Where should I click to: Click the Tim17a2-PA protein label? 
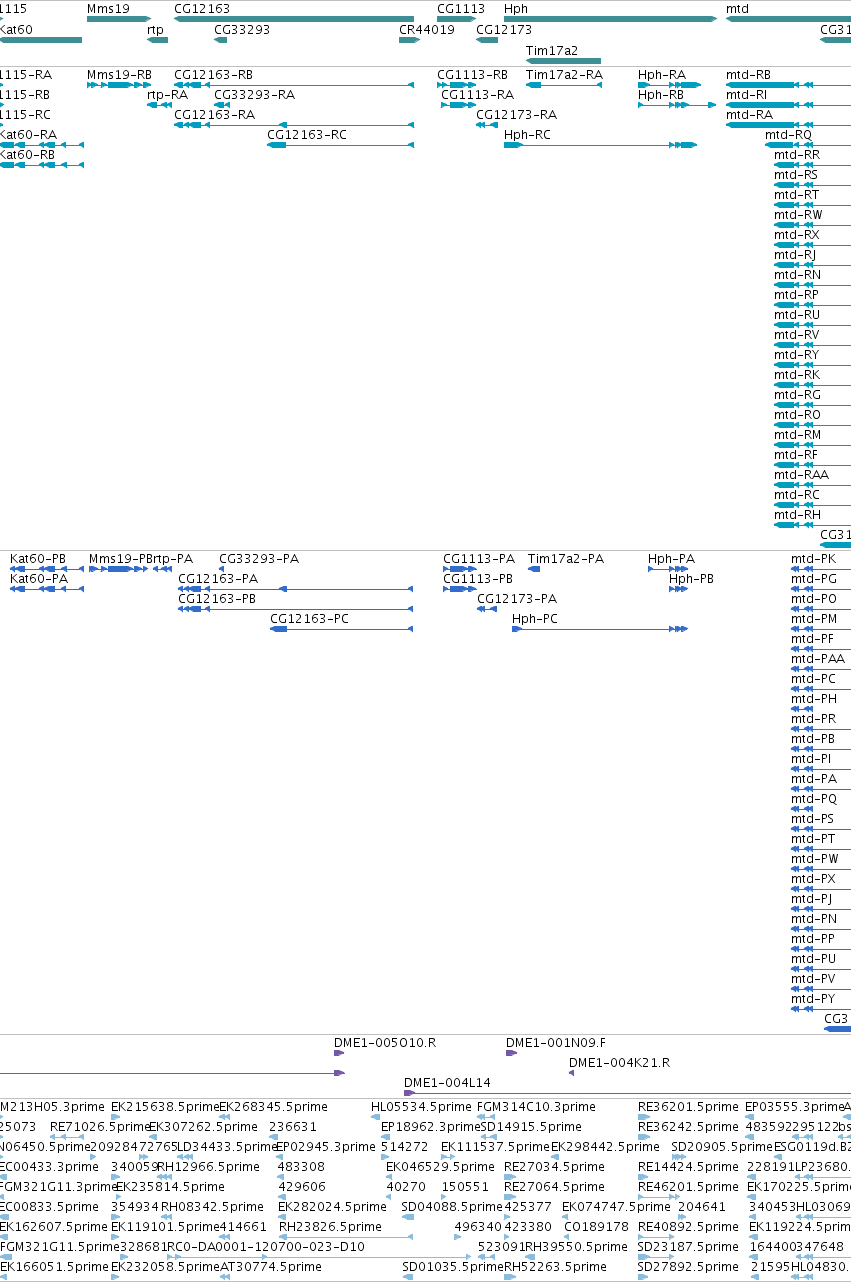[566, 559]
